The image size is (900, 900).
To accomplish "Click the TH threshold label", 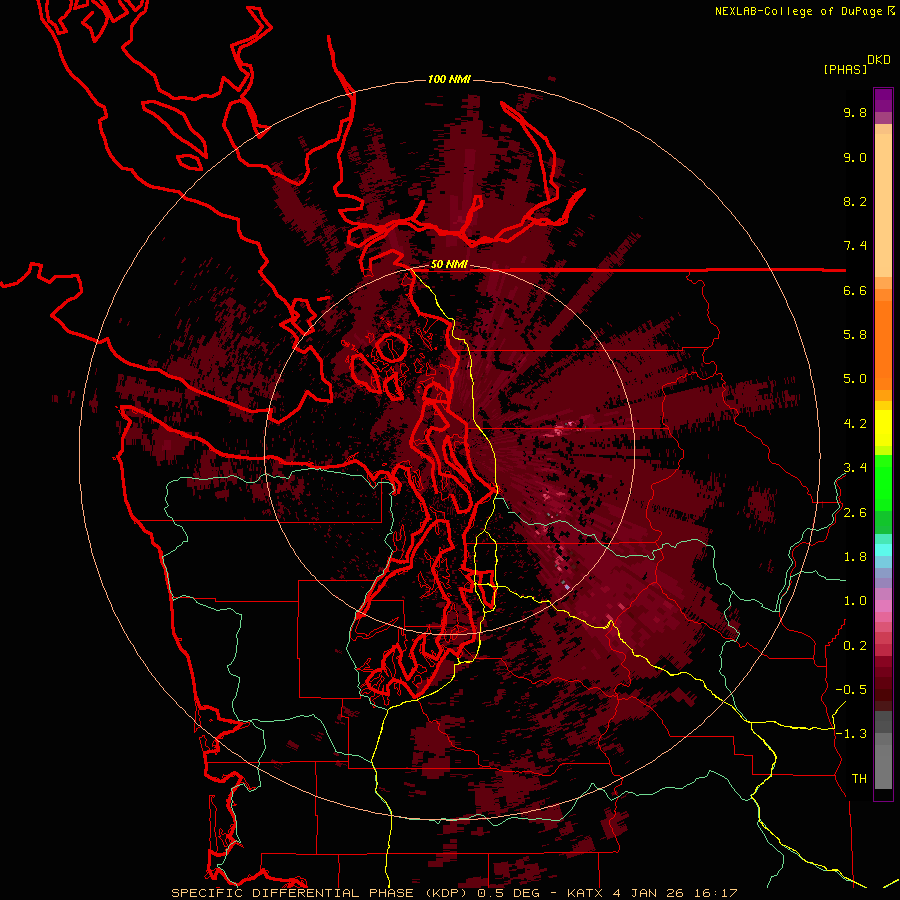I will click(x=859, y=779).
